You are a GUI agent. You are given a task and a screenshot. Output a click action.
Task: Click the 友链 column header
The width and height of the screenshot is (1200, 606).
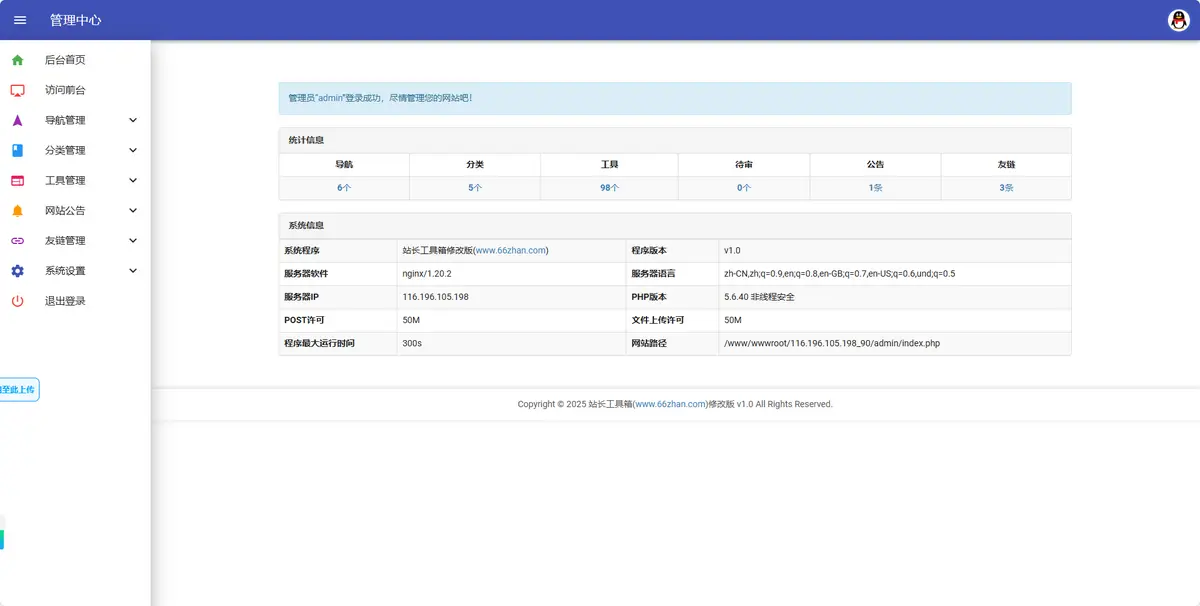coord(1006,164)
